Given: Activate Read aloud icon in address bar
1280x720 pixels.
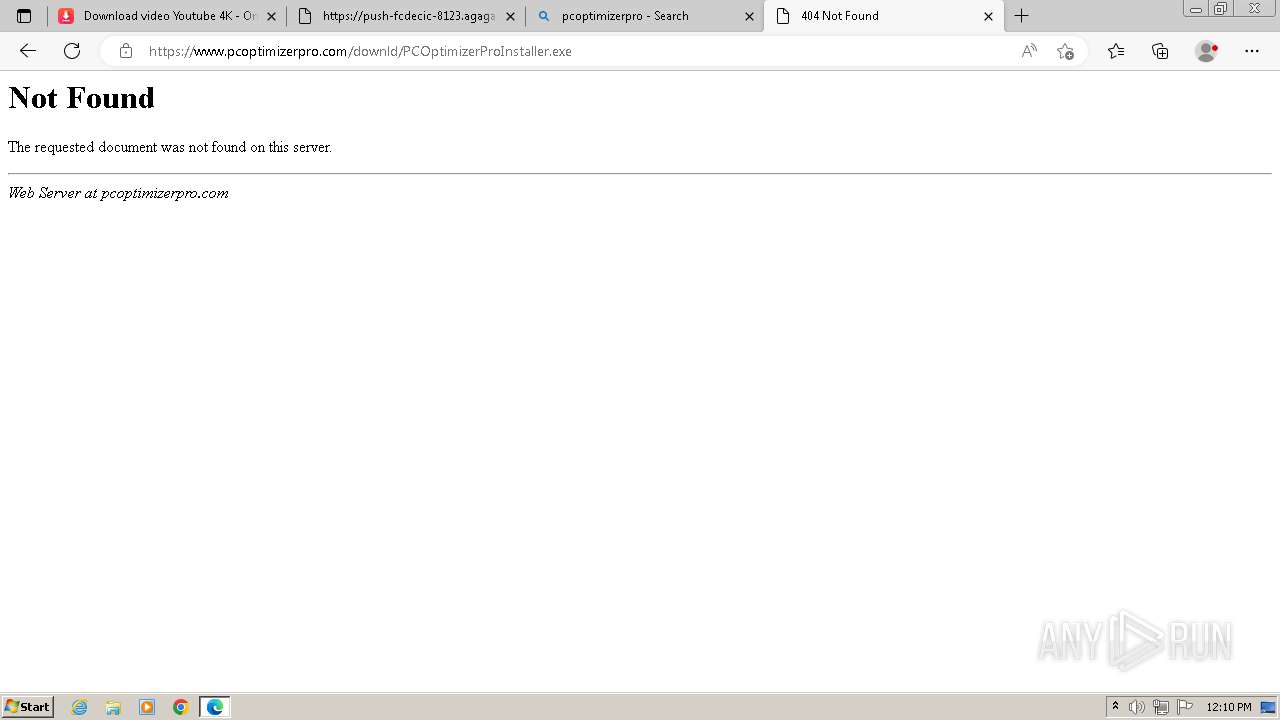Looking at the screenshot, I should (x=1029, y=51).
